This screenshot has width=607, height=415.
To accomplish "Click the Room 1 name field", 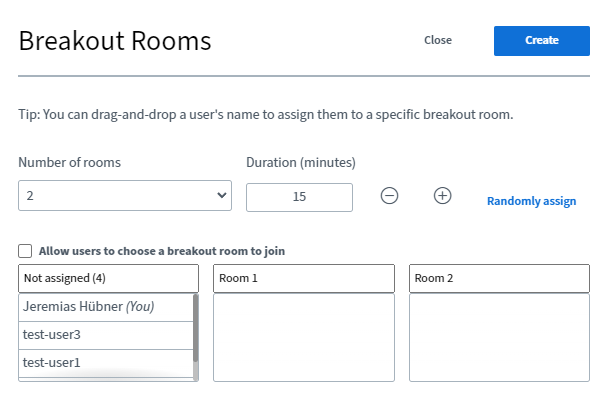I will pos(304,278).
